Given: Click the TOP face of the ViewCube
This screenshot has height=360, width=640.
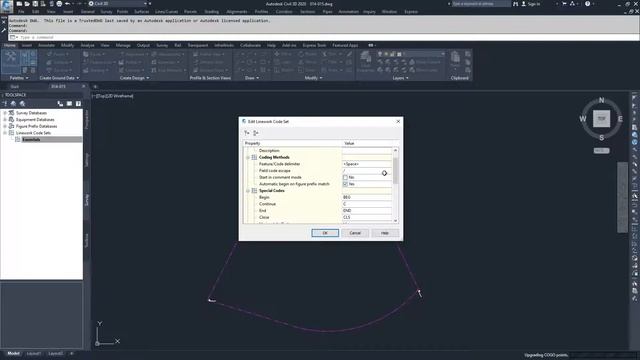Looking at the screenshot, I should coord(601,119).
